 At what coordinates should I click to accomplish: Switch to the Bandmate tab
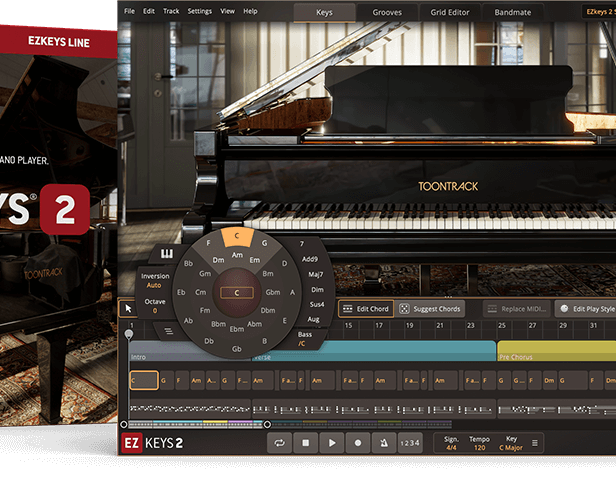click(513, 13)
